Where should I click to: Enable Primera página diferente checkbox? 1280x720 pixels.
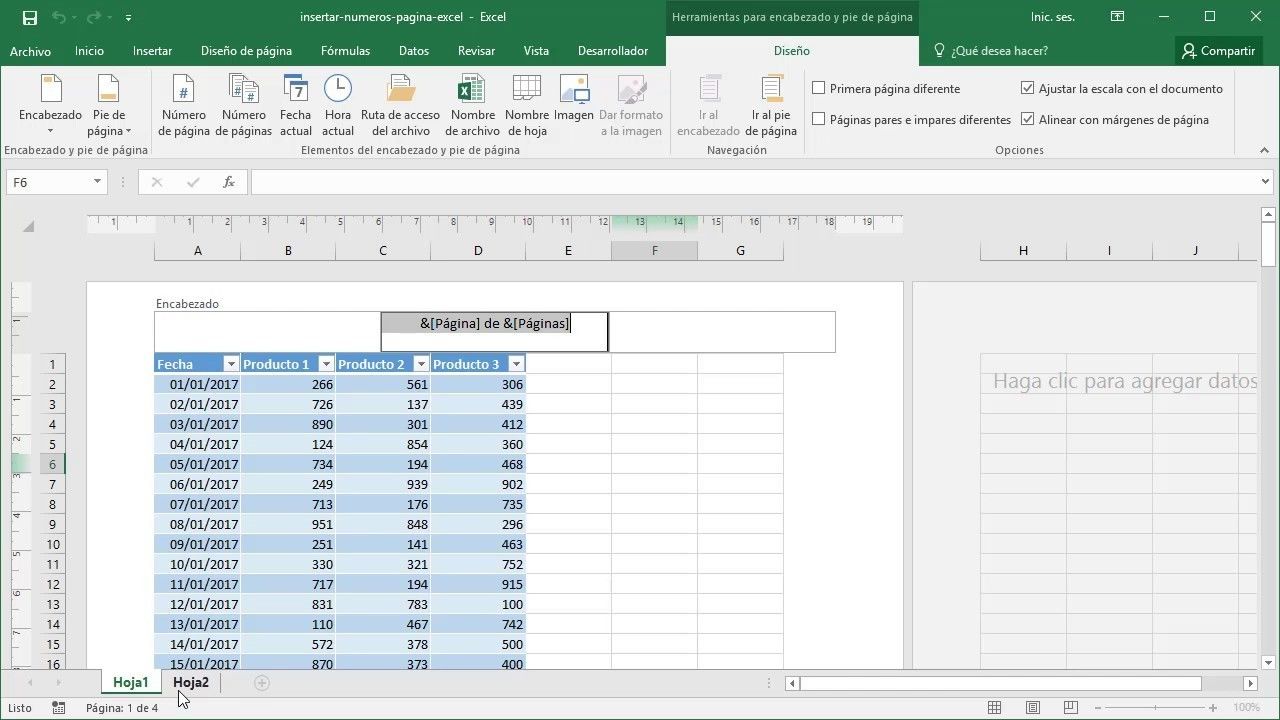point(819,88)
